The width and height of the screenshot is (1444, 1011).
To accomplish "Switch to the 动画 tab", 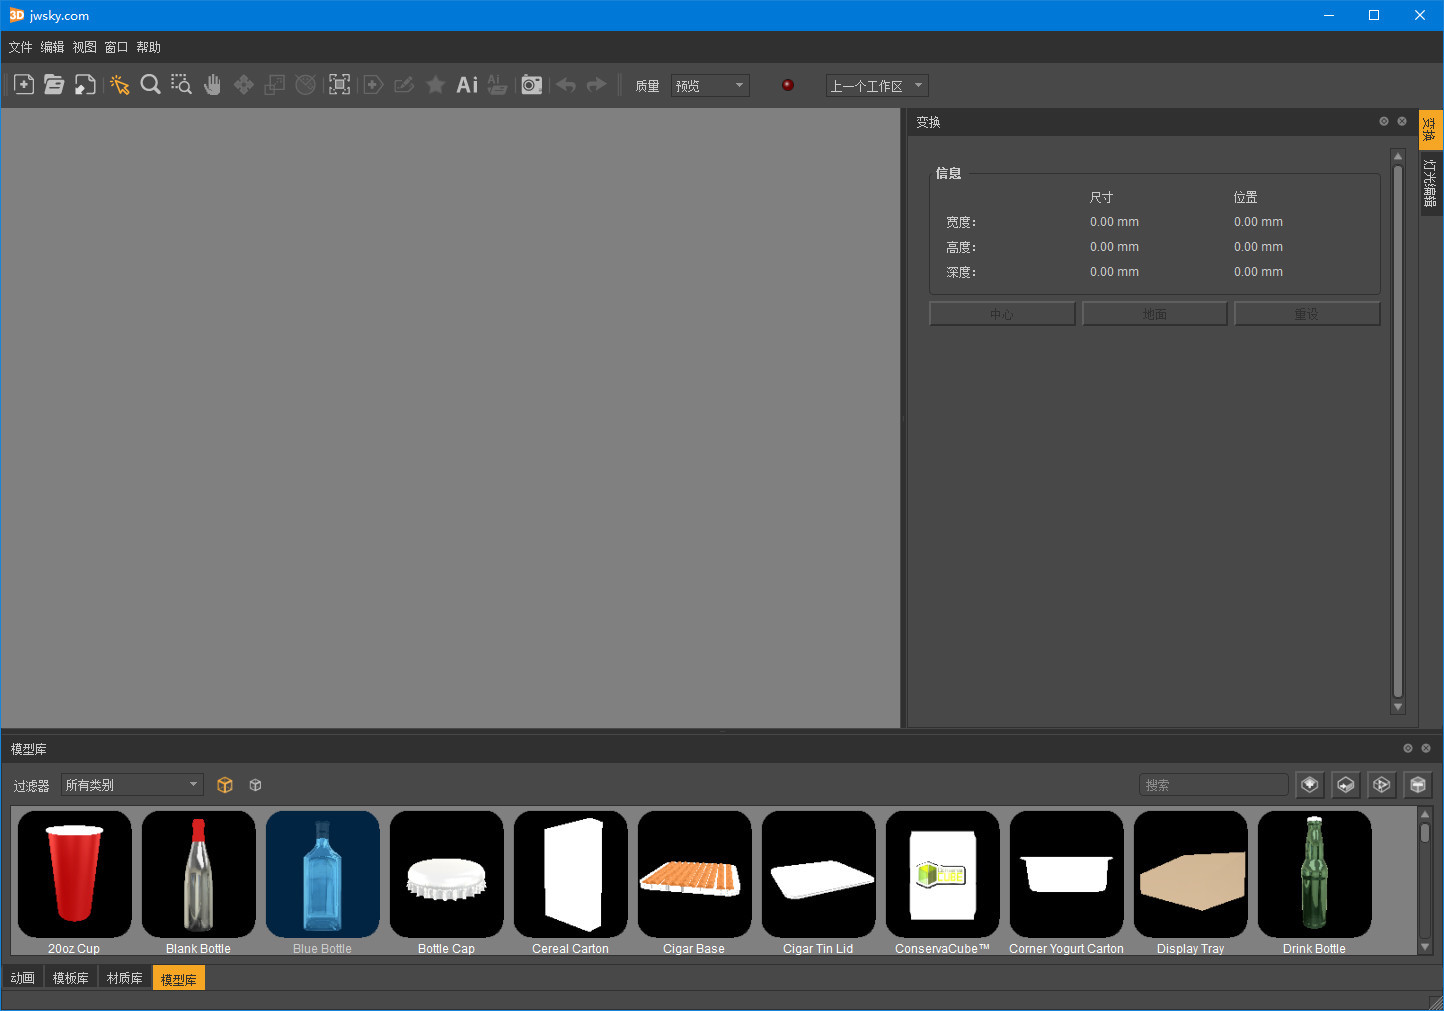I will 22,978.
